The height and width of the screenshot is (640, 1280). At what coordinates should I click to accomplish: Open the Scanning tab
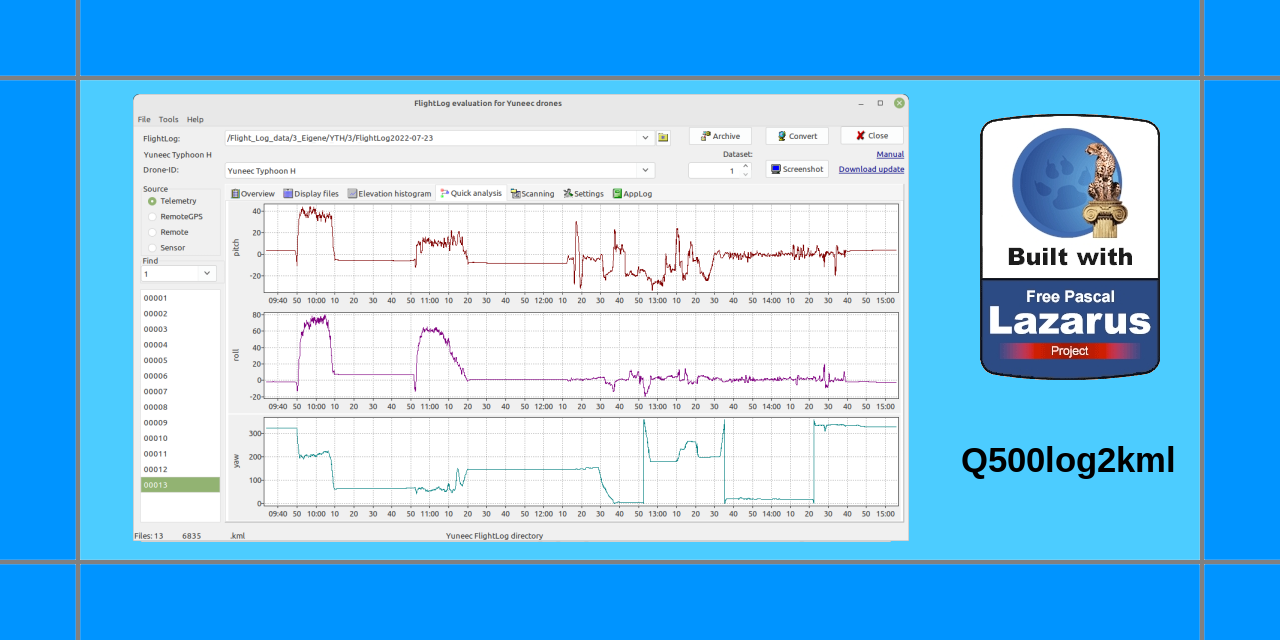coord(532,194)
